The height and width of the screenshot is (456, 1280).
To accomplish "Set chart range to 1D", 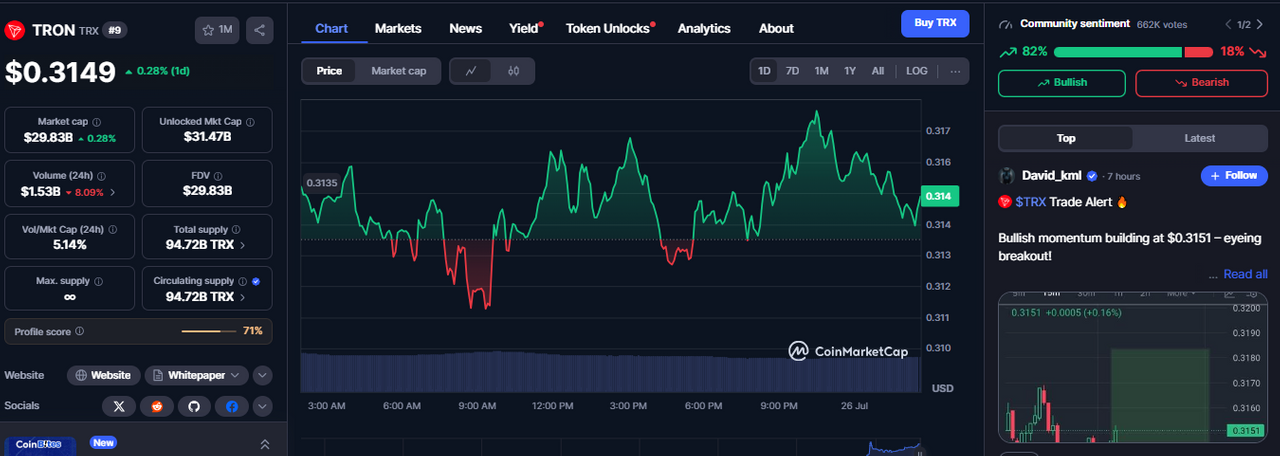I will [x=764, y=71].
